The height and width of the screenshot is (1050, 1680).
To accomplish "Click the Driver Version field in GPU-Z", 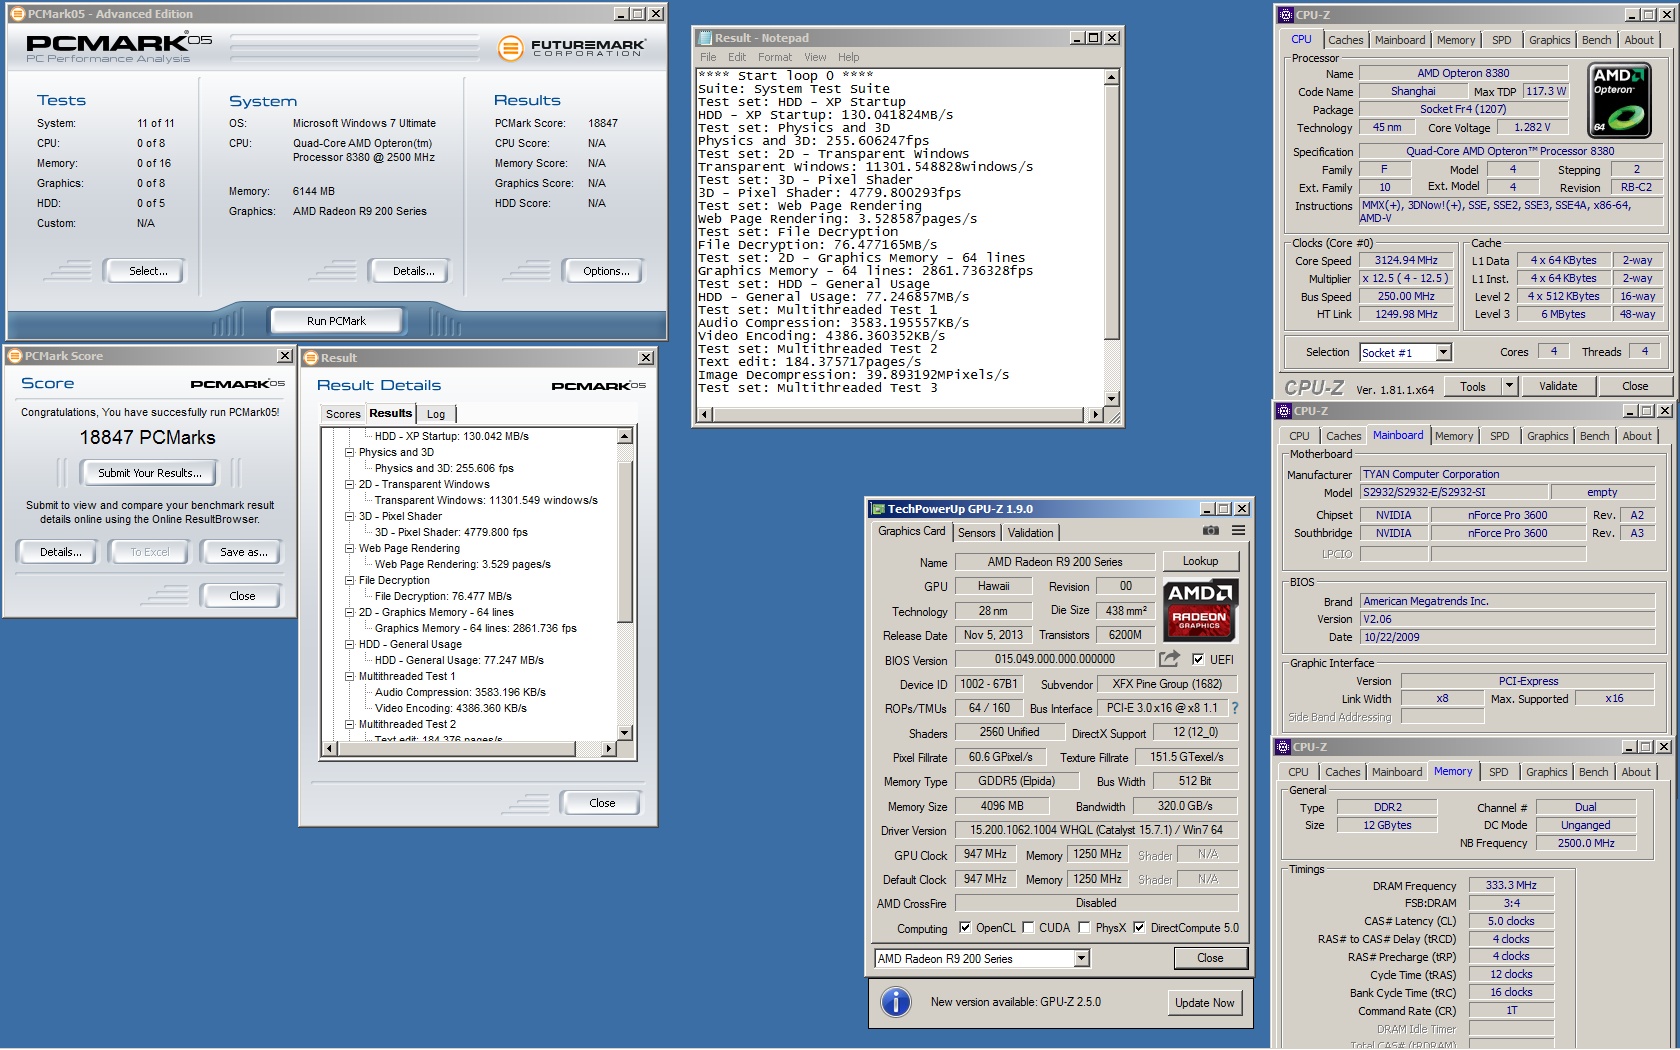I will [1096, 830].
